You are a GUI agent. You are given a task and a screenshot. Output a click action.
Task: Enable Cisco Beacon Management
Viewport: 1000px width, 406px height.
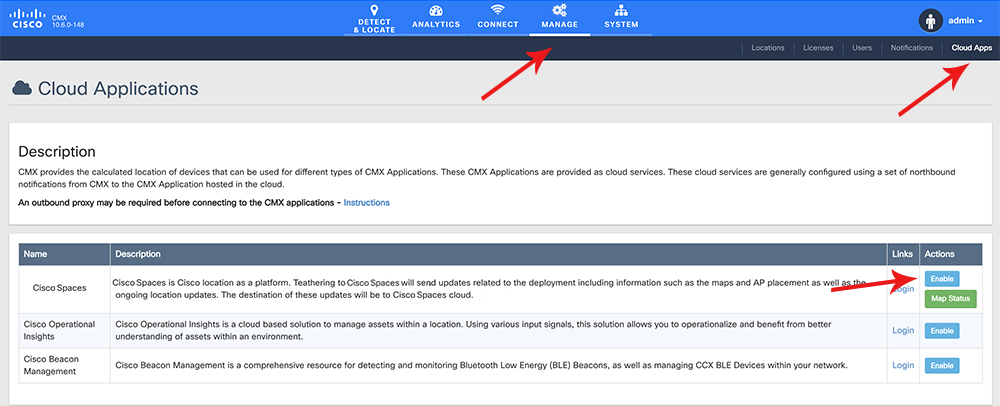click(942, 366)
